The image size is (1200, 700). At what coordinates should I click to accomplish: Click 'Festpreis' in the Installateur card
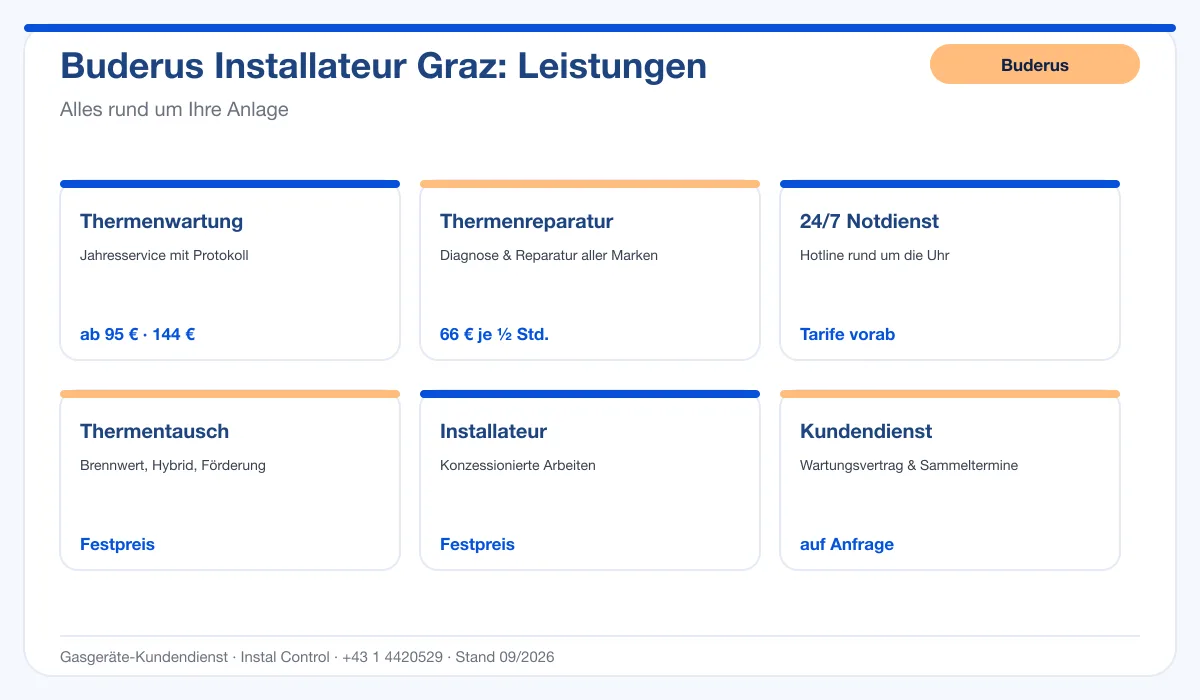click(477, 544)
